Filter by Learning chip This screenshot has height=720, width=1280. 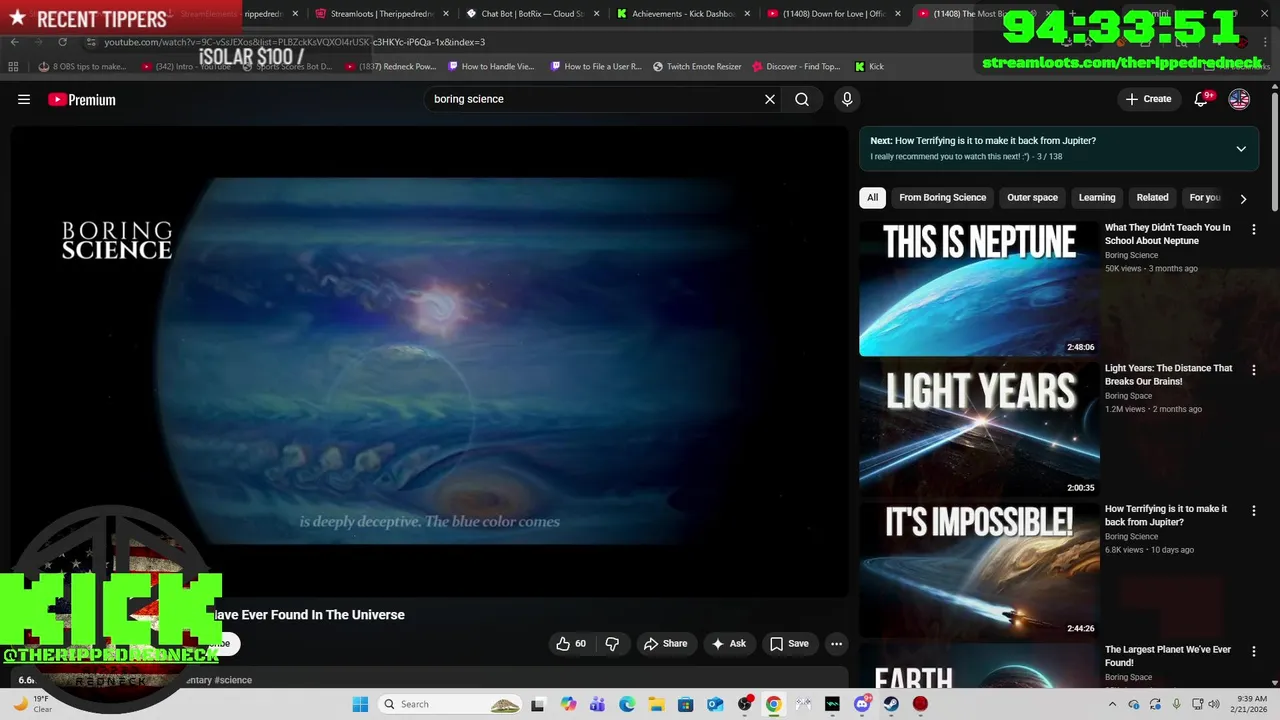tap(1097, 198)
